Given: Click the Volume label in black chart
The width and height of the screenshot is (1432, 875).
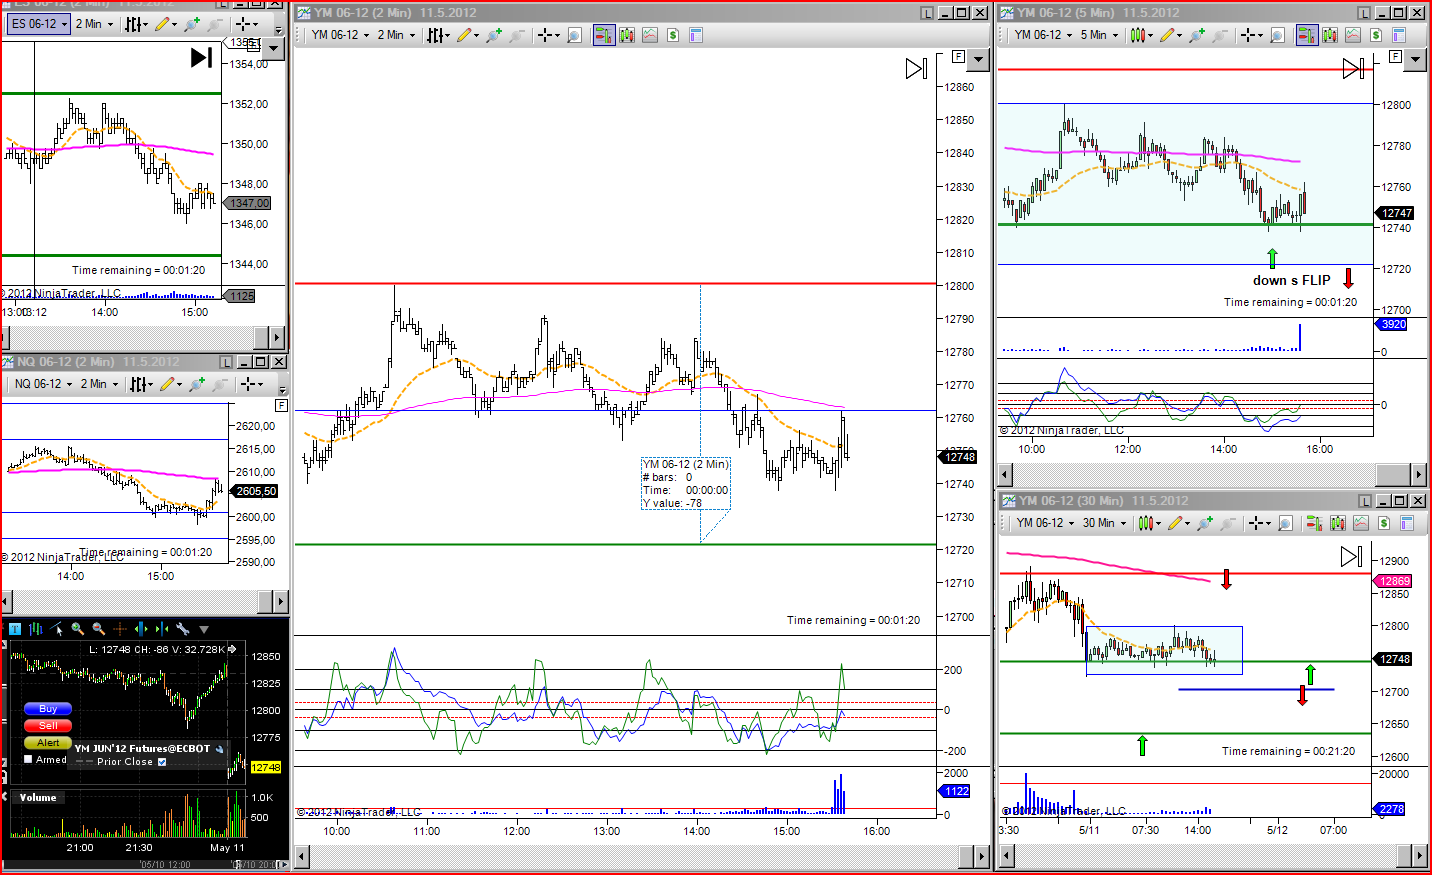Looking at the screenshot, I should tap(38, 797).
